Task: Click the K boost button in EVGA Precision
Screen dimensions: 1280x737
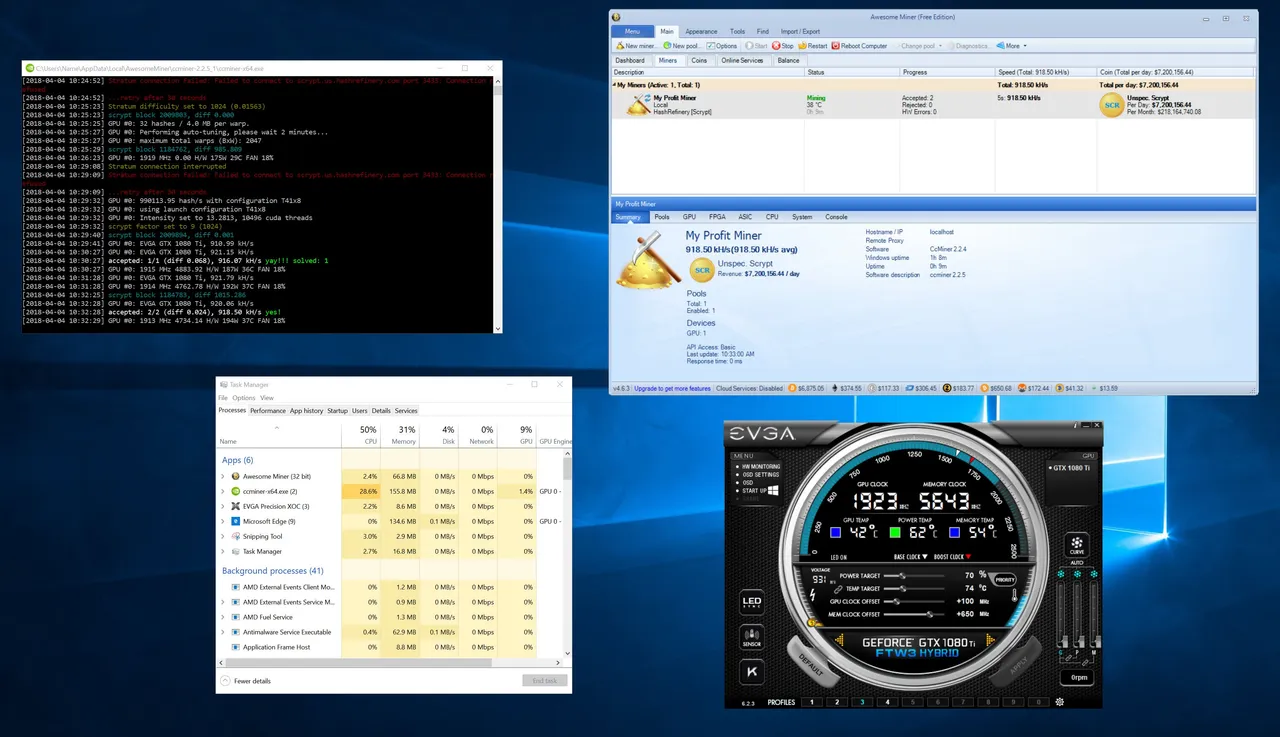Action: (x=751, y=671)
